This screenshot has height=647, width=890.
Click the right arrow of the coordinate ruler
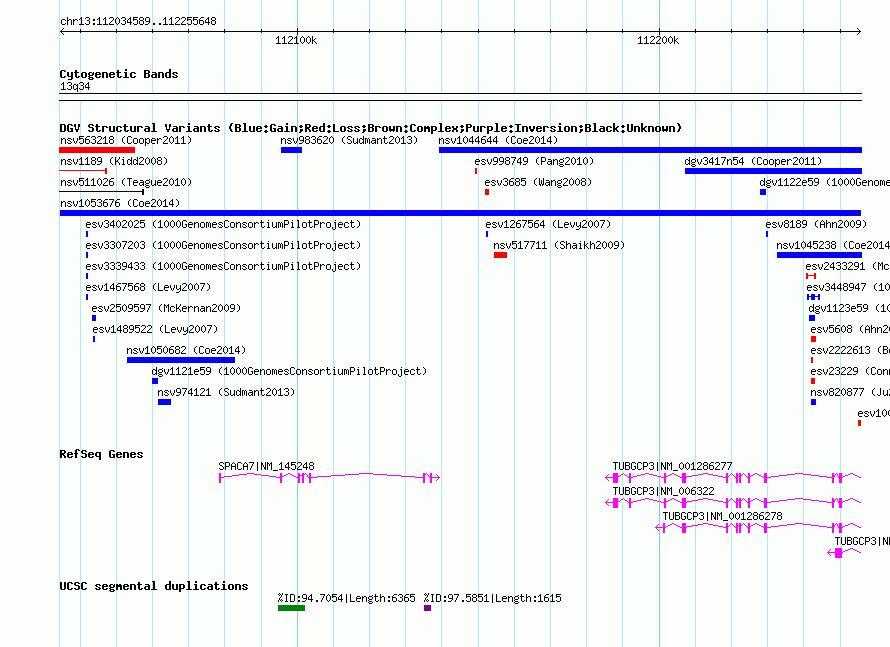[859, 31]
